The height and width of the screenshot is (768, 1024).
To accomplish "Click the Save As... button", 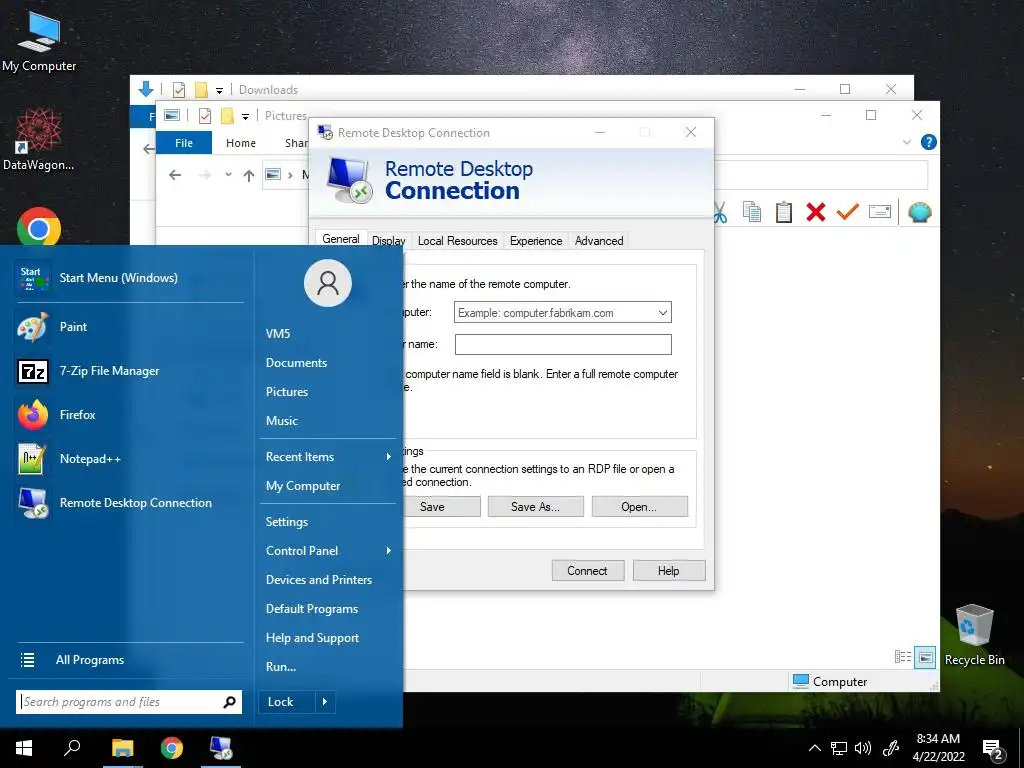I will tap(536, 507).
